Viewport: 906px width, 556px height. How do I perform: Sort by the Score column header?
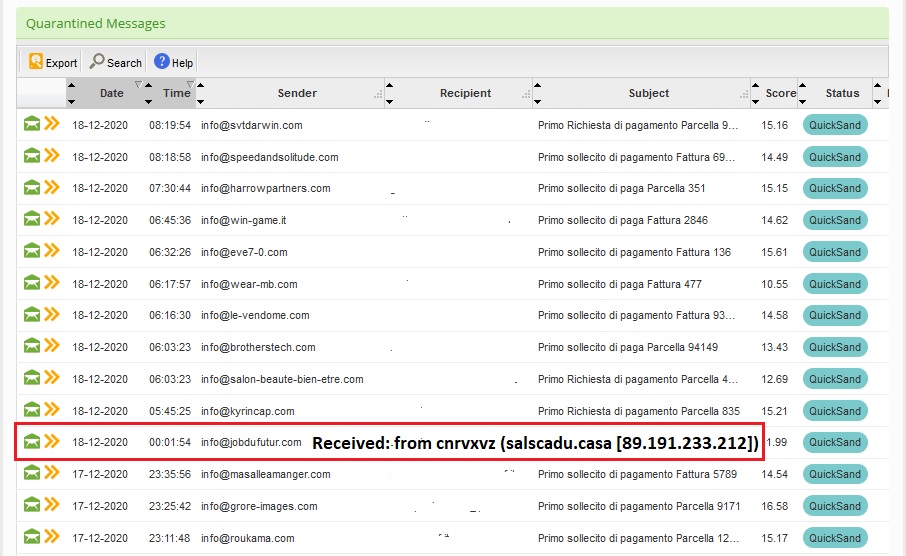coord(781,93)
